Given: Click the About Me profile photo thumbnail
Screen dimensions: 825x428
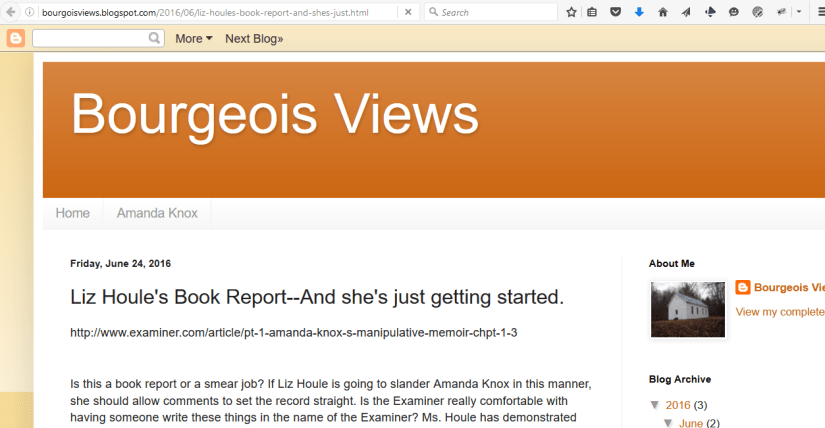Looking at the screenshot, I should click(687, 309).
